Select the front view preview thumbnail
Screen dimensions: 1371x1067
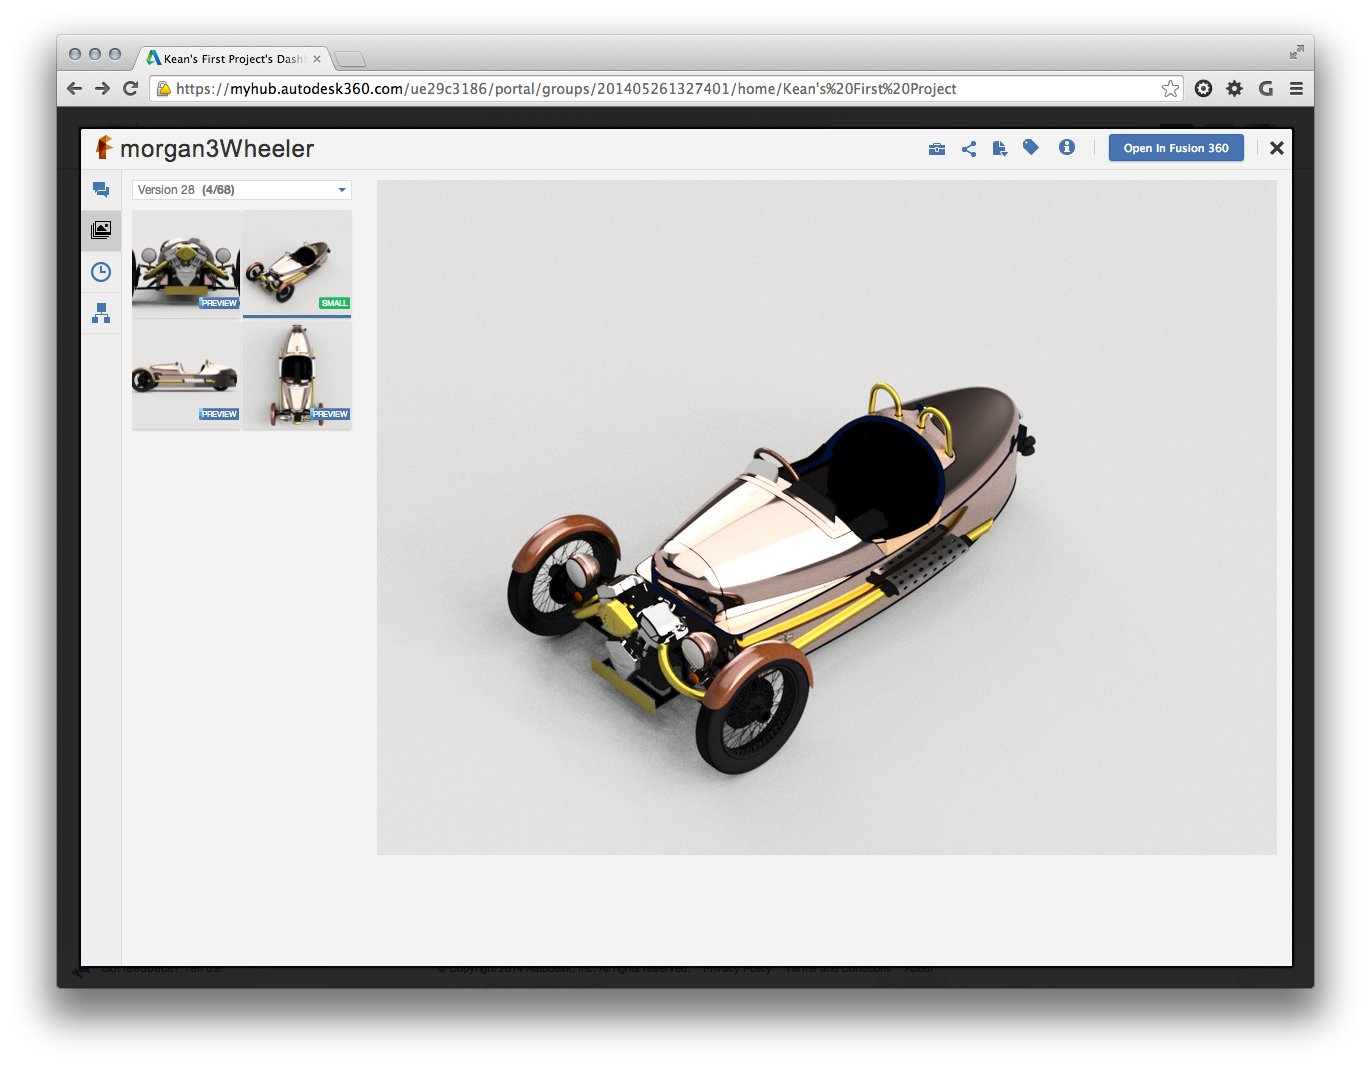(186, 264)
